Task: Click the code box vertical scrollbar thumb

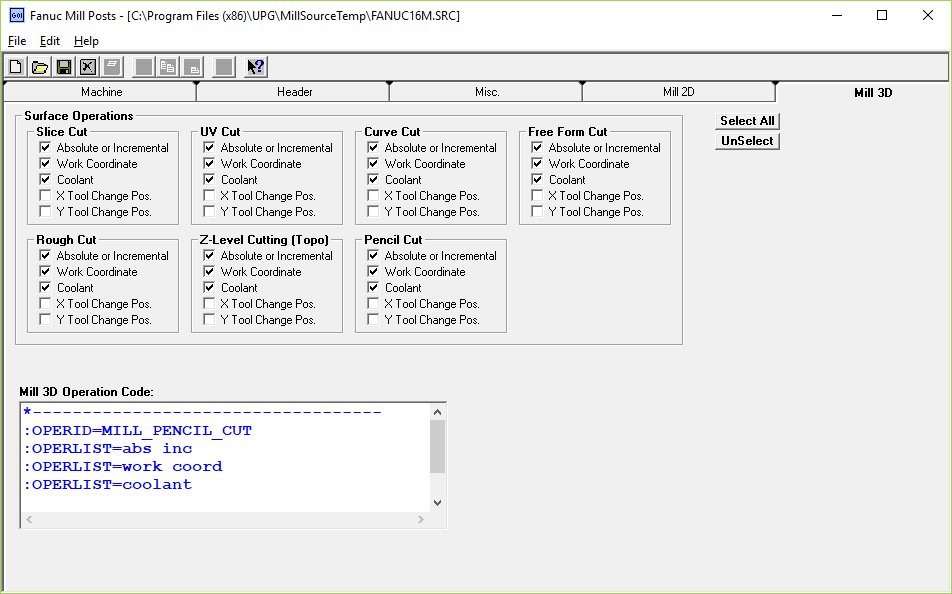Action: point(437,446)
